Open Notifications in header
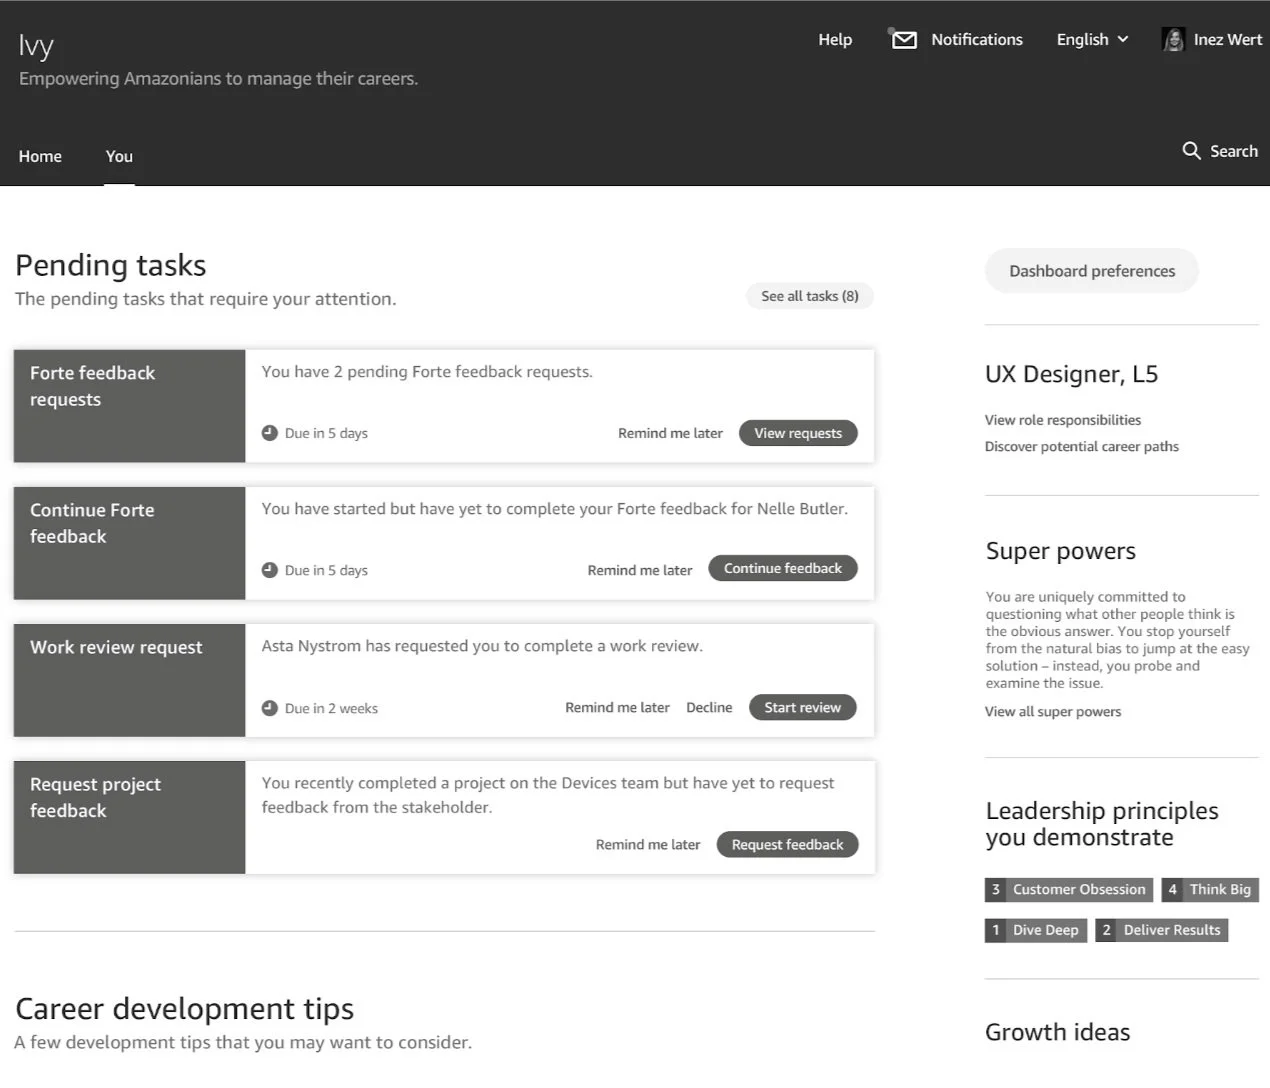 pyautogui.click(x=977, y=40)
